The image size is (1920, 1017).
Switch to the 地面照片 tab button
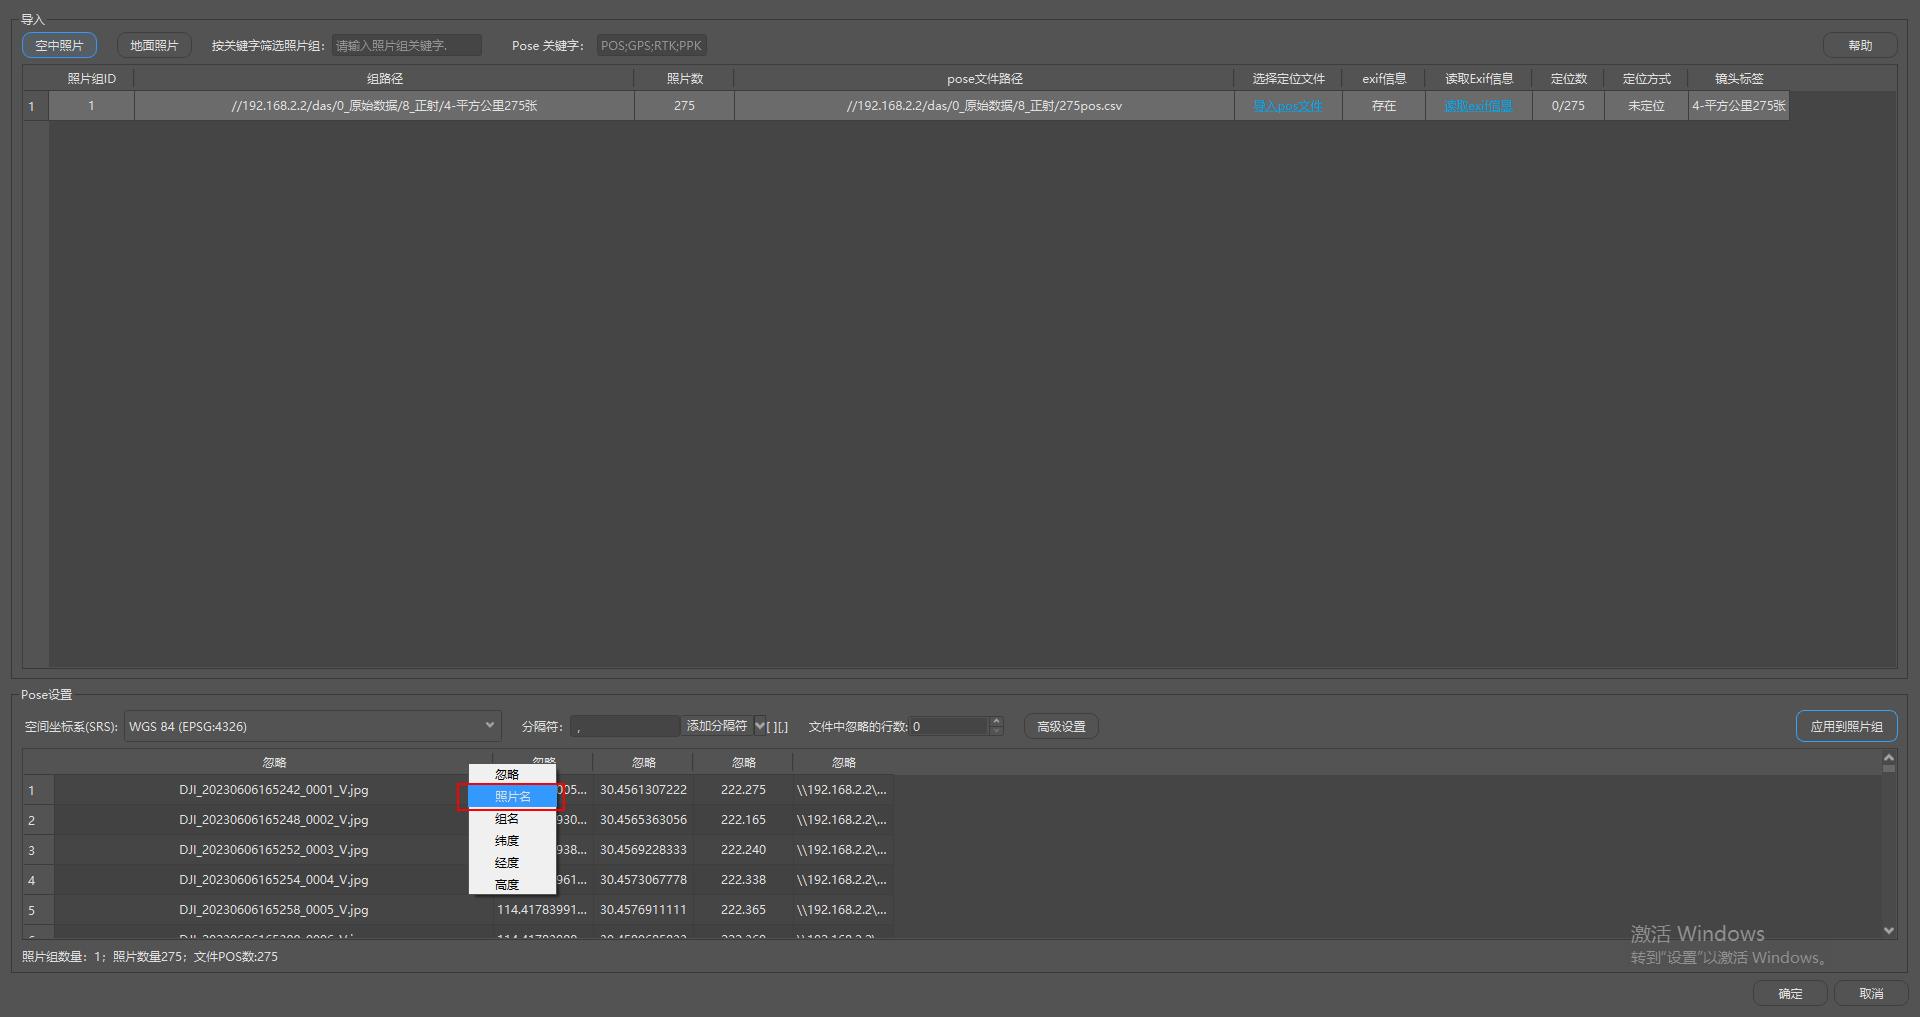point(154,45)
